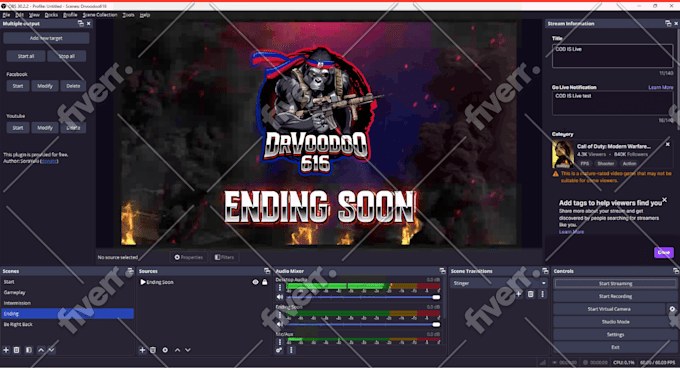Open Desktop Audio three-dot options menu
Screen dimensions: 680x368
click(280, 287)
